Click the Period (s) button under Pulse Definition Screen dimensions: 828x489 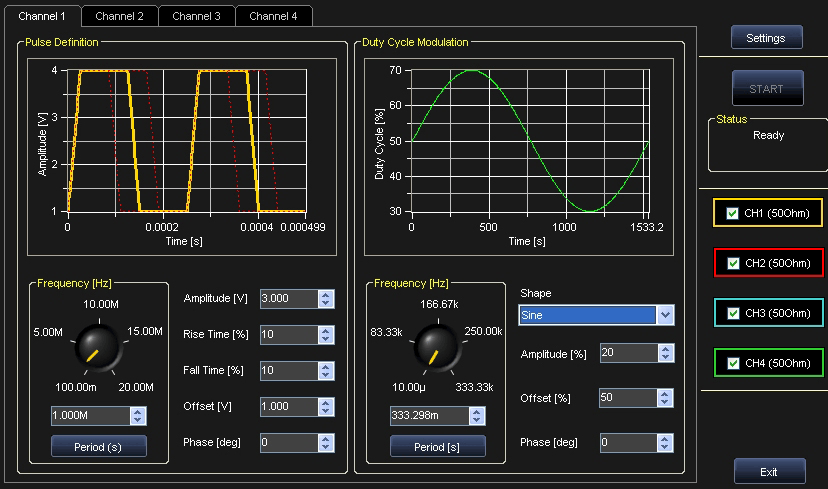(99, 446)
